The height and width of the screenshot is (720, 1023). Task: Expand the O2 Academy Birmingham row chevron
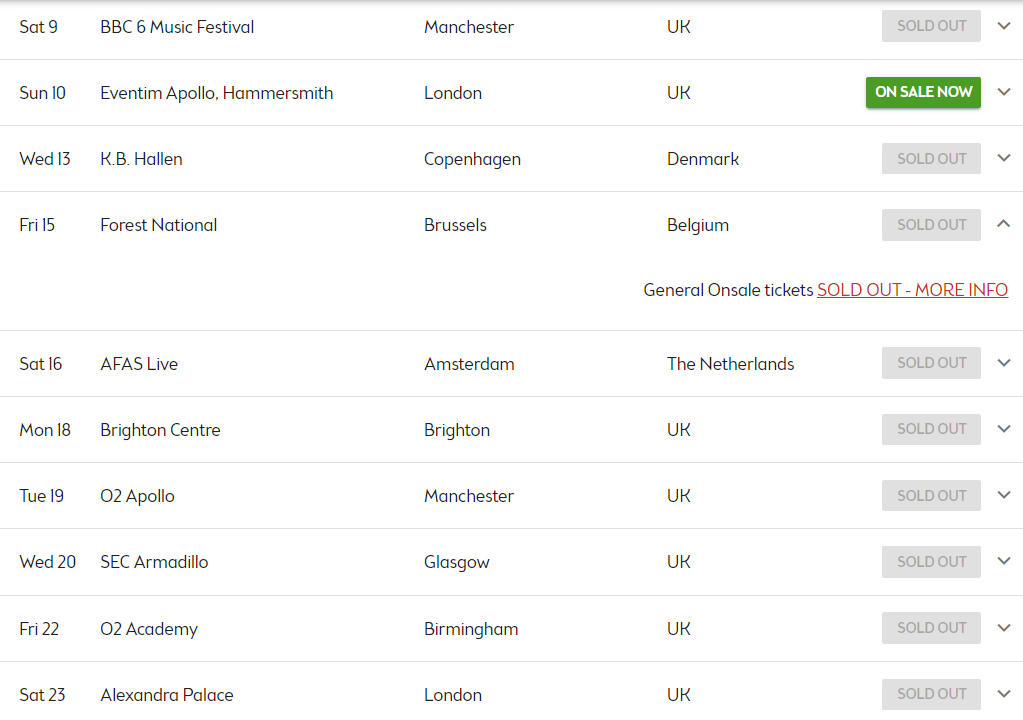tap(1004, 627)
